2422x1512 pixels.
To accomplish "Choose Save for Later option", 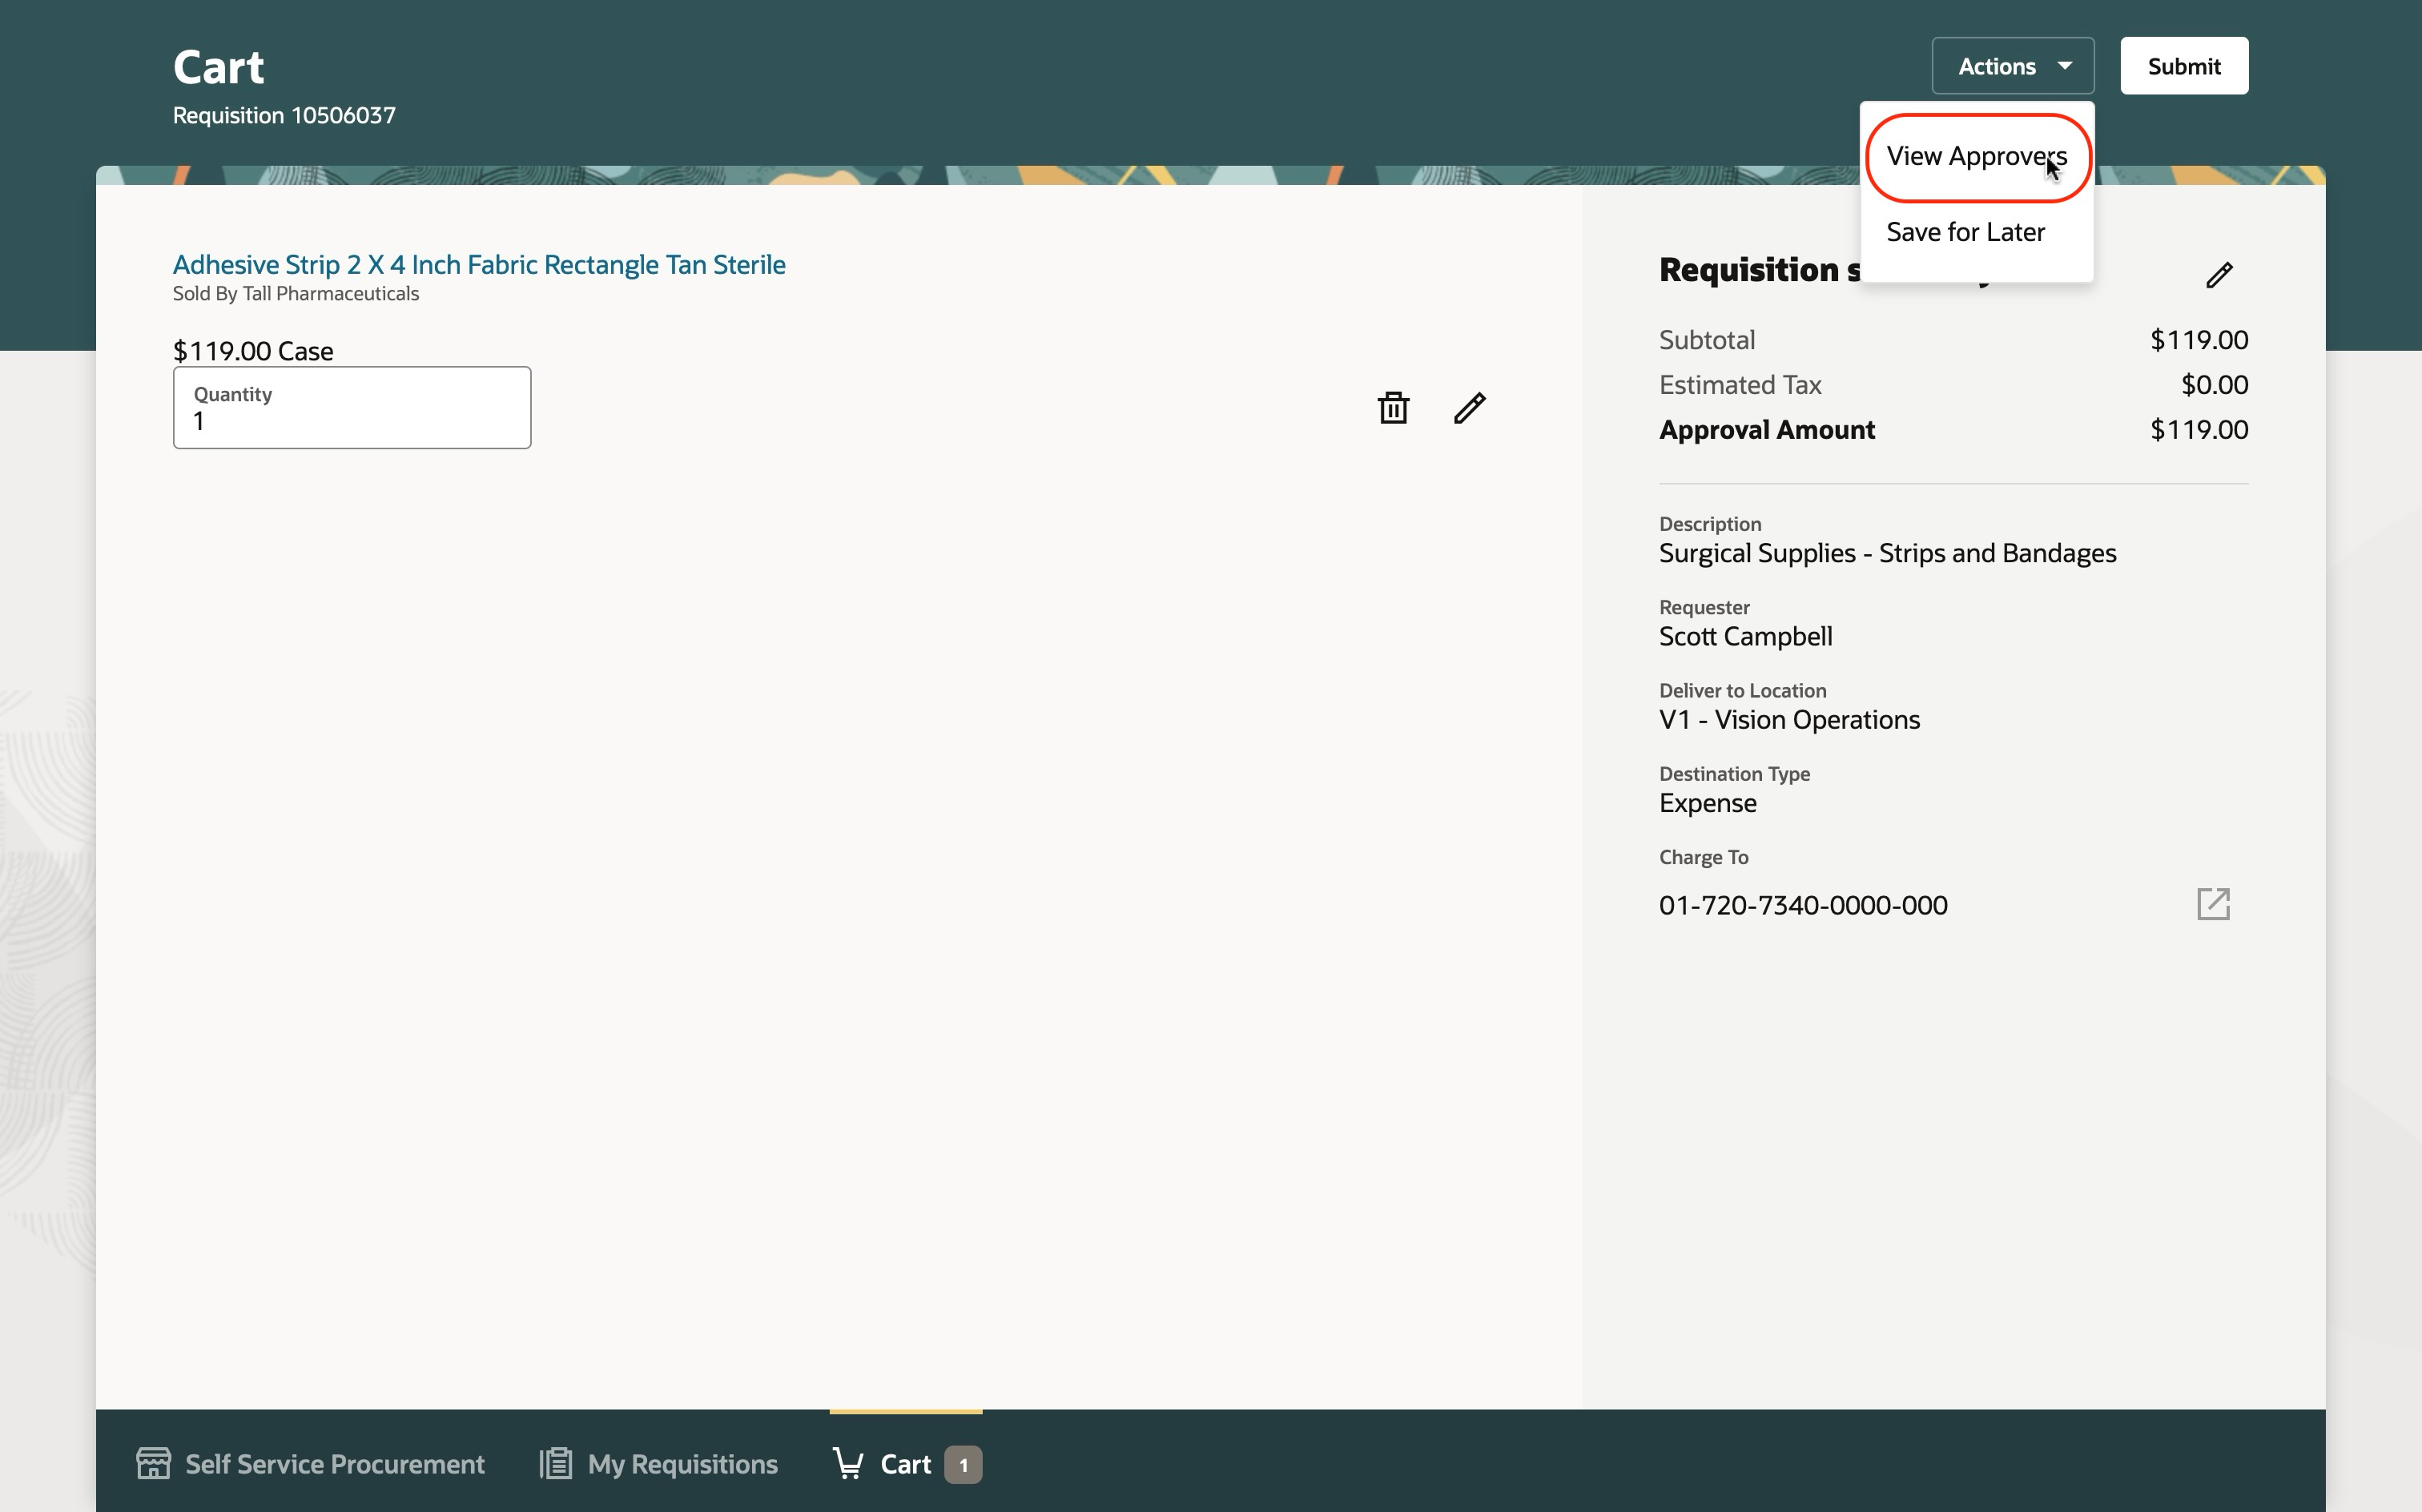I will tap(1965, 232).
